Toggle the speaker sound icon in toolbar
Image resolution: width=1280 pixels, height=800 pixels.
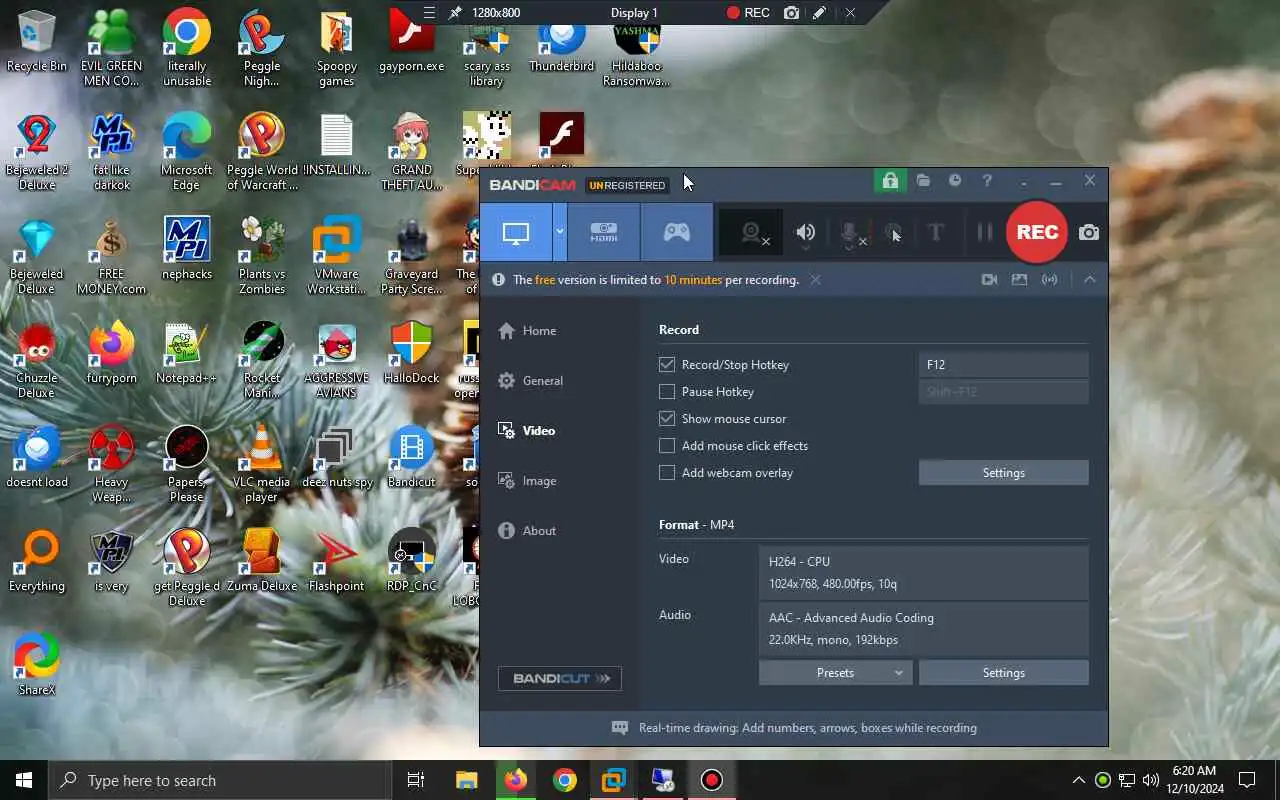805,233
